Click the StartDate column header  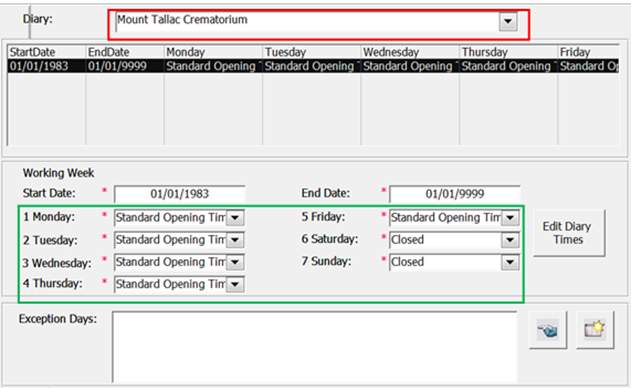pos(46,52)
